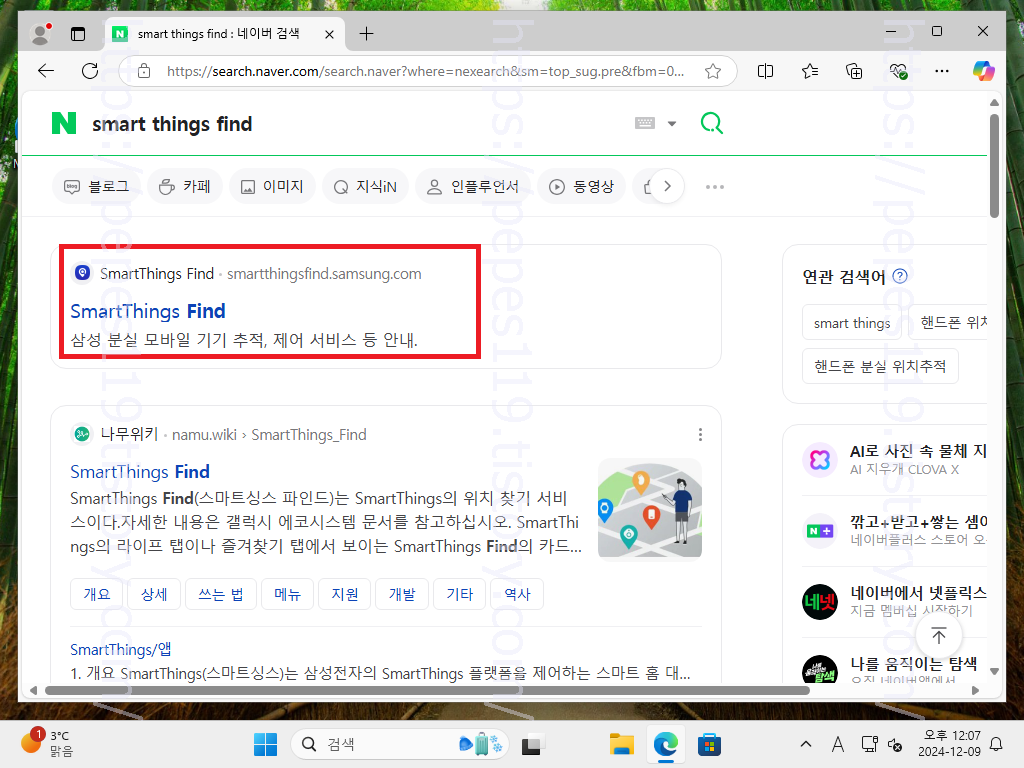Jump to top of page arrow button
Screen dimensions: 1024x768
(x=938, y=635)
